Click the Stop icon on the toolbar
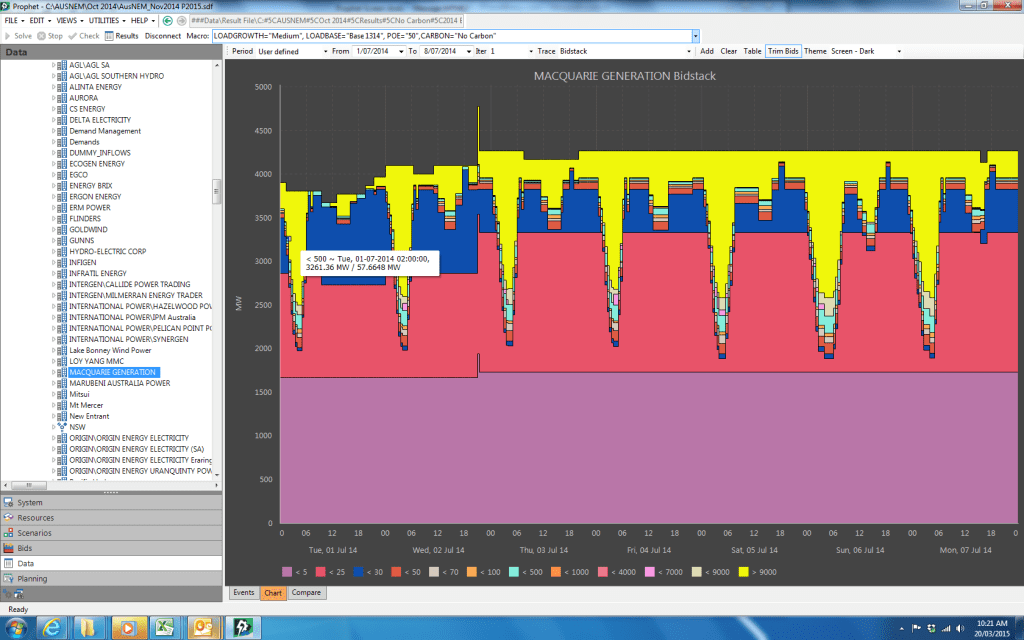This screenshot has width=1024, height=640. (x=53, y=35)
